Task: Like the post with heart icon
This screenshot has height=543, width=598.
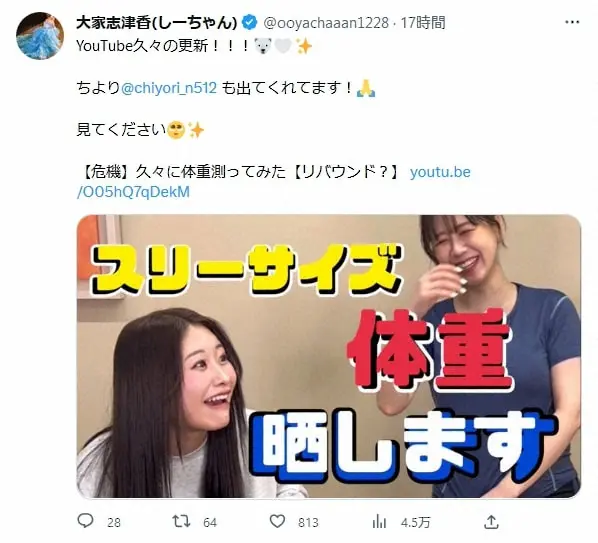Action: click(277, 521)
